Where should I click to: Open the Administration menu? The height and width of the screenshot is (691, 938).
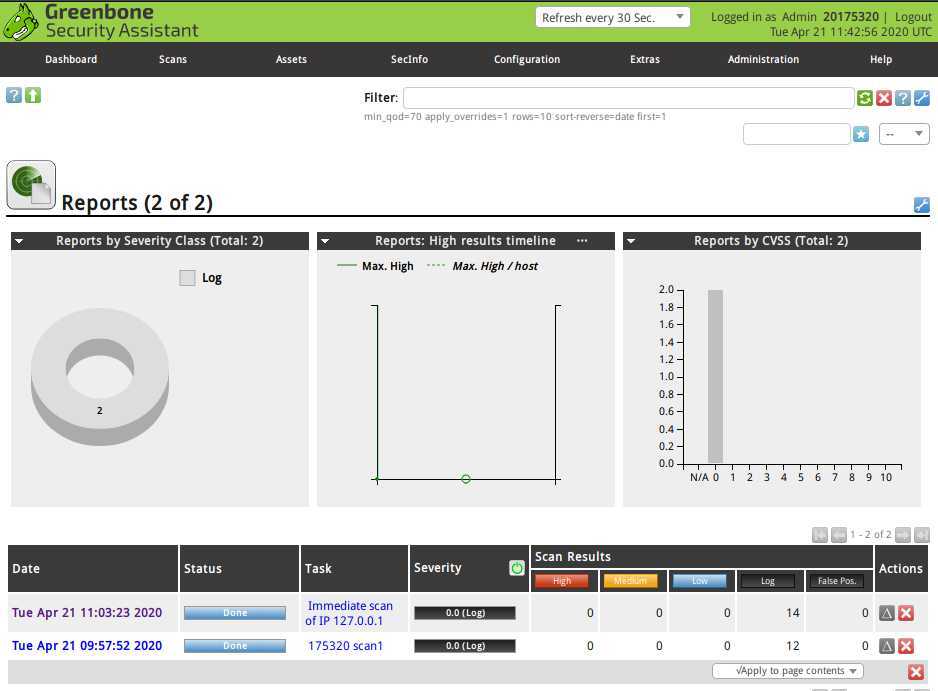click(763, 59)
